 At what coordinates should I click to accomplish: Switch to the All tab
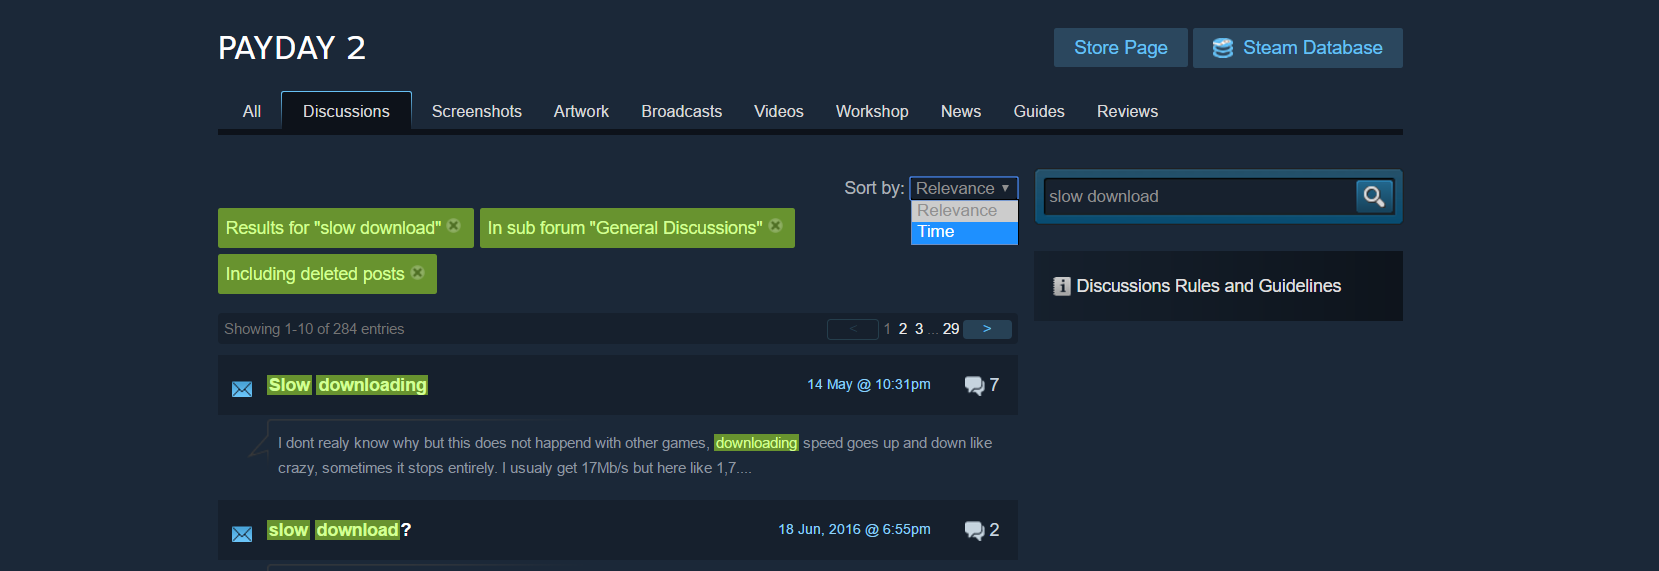(x=252, y=111)
